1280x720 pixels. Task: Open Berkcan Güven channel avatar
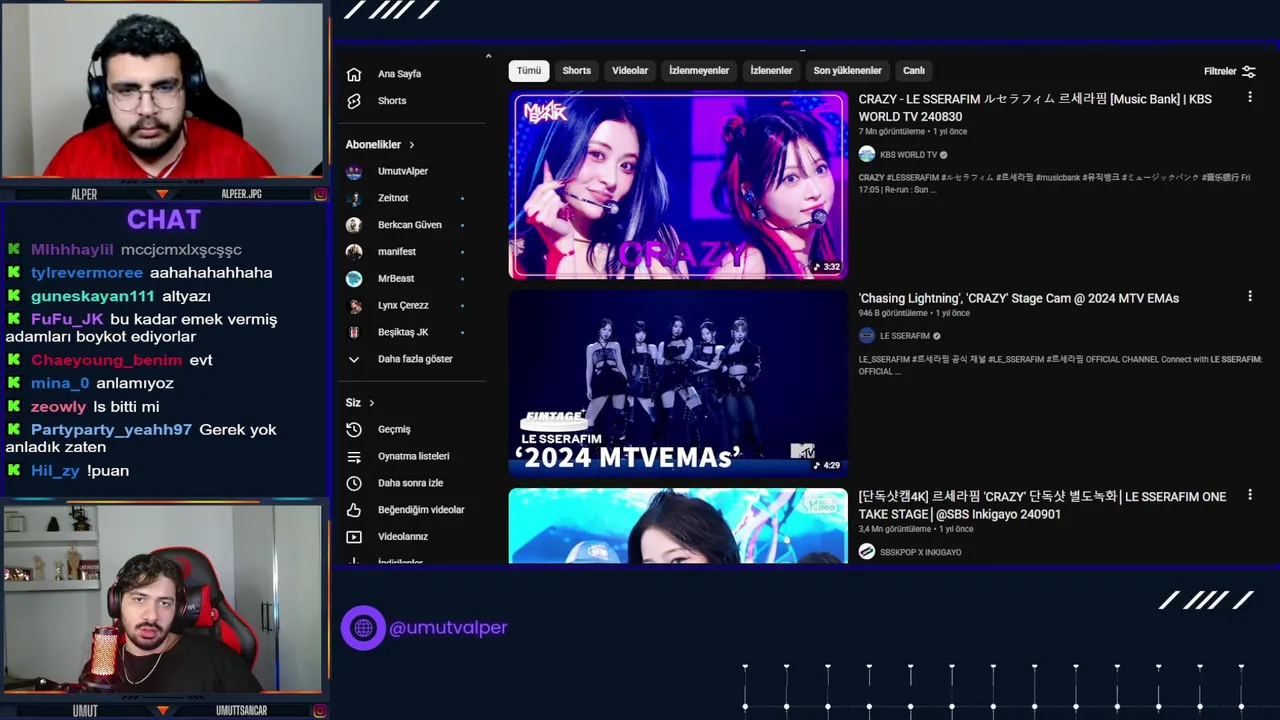pyautogui.click(x=354, y=225)
